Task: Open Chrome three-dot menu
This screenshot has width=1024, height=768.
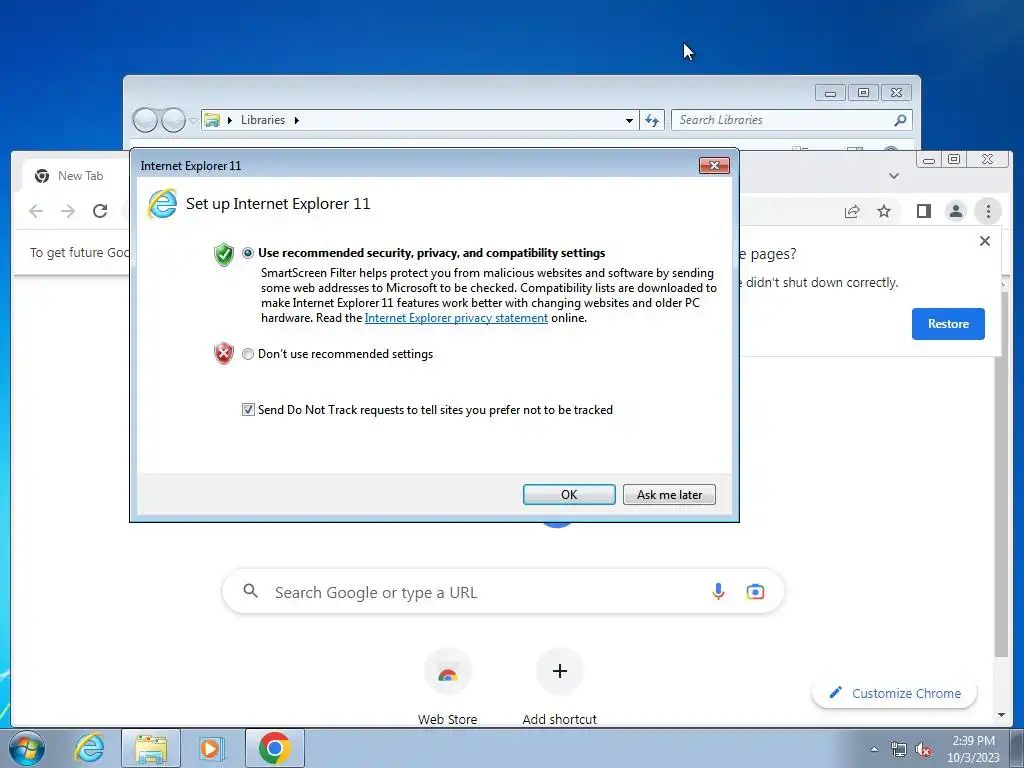Action: tap(988, 211)
